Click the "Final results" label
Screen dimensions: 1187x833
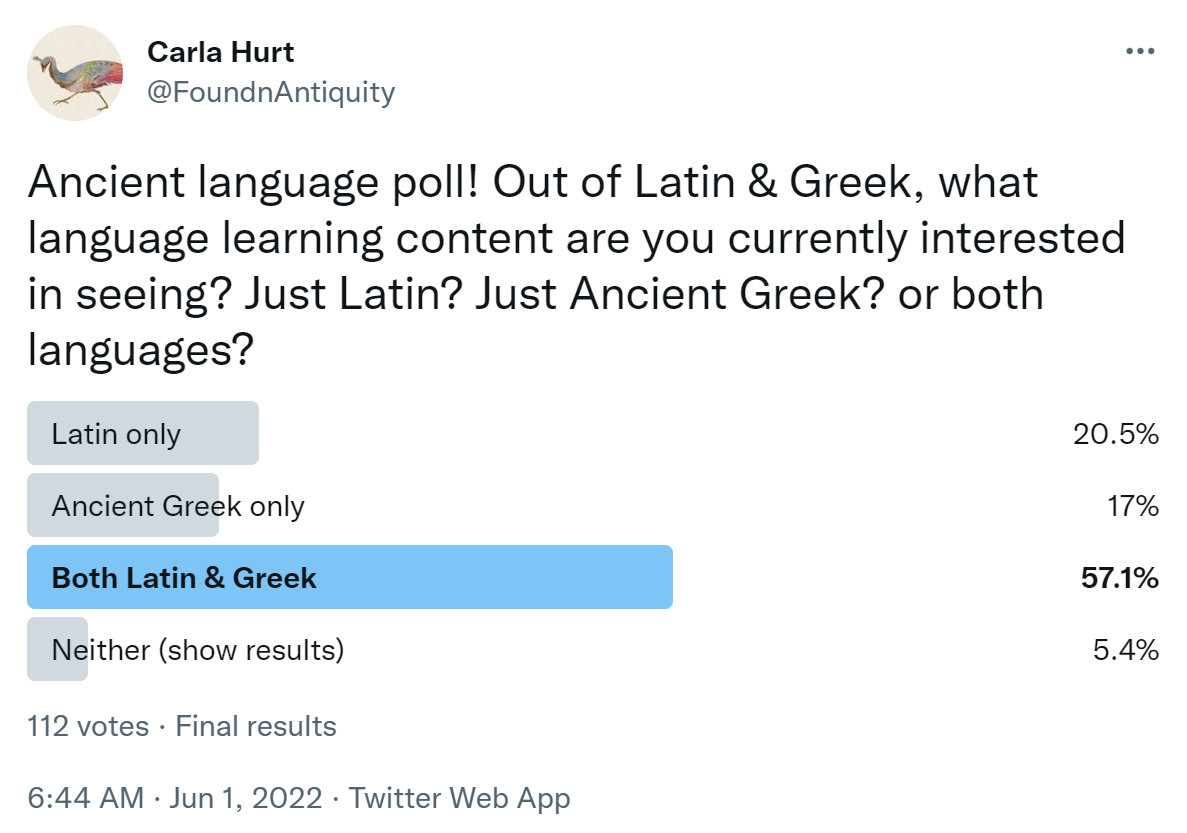point(256,726)
